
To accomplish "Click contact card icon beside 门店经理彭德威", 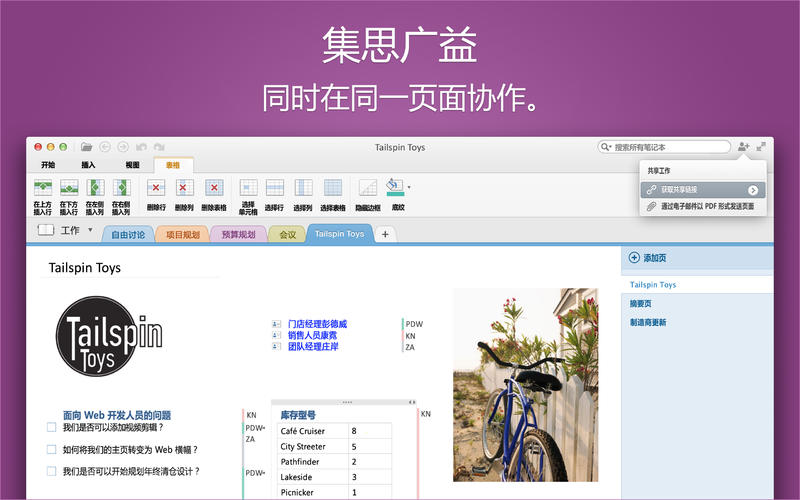I will [x=277, y=324].
